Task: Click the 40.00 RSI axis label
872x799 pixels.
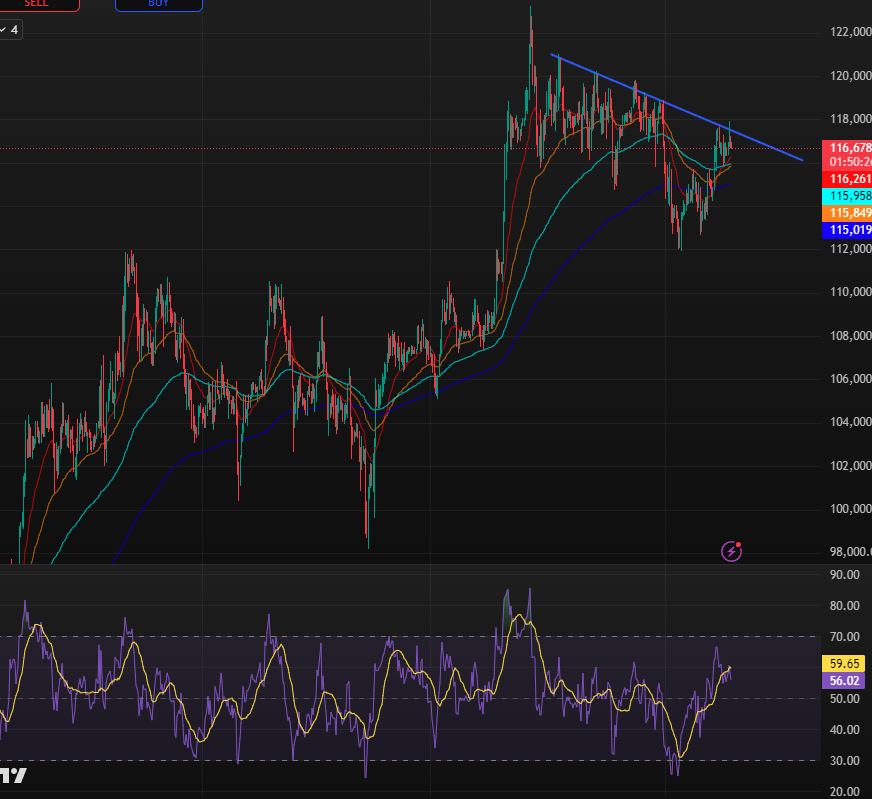Action: click(x=845, y=729)
